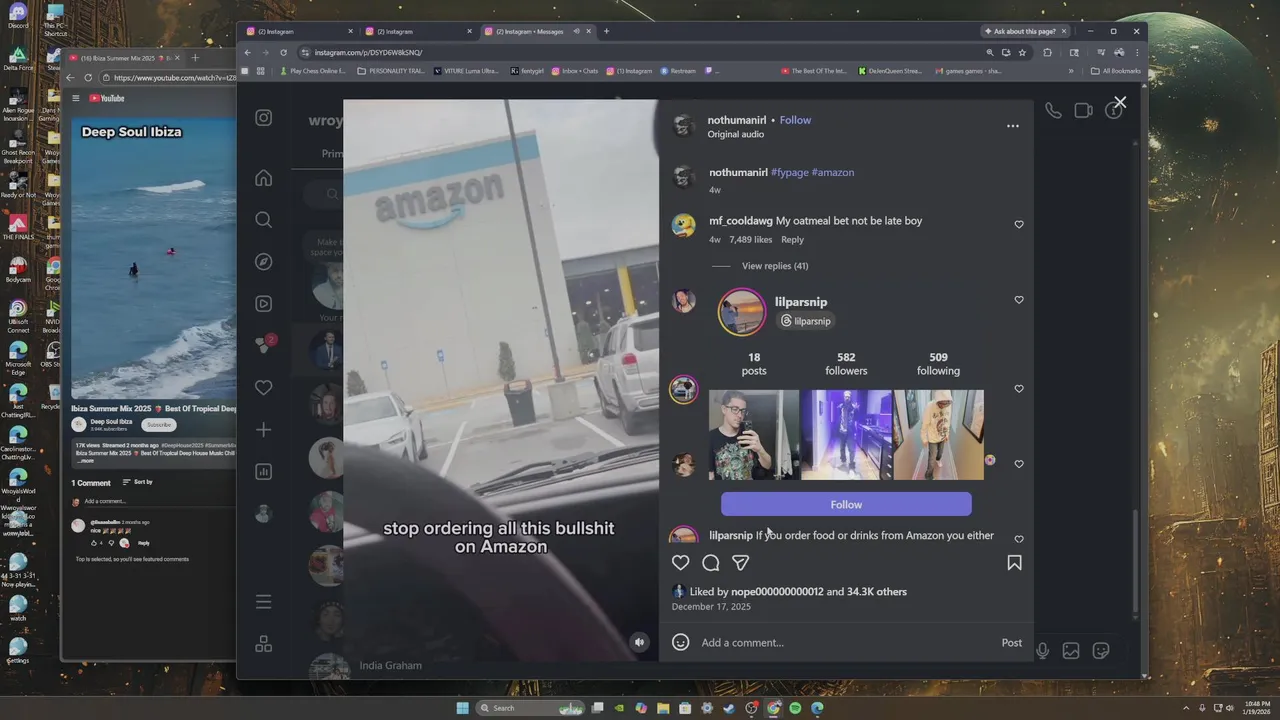Start an audio call with phone icon

coord(1053,110)
